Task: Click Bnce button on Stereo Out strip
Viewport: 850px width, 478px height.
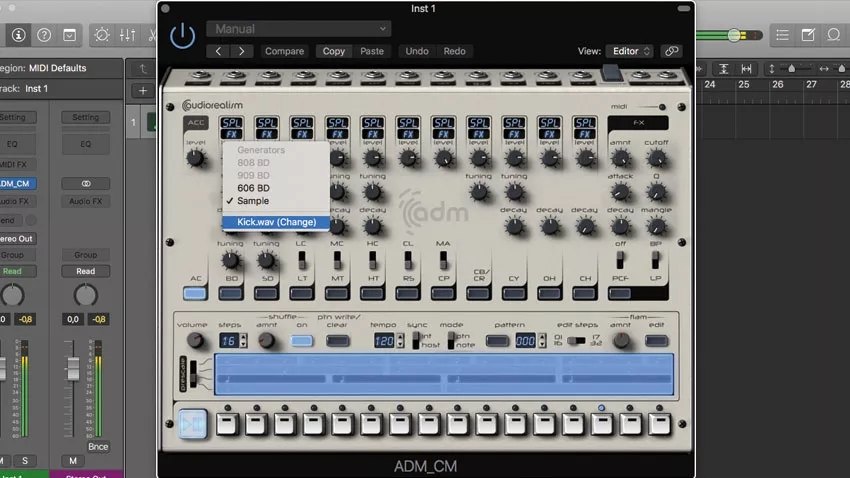Action: 98,447
